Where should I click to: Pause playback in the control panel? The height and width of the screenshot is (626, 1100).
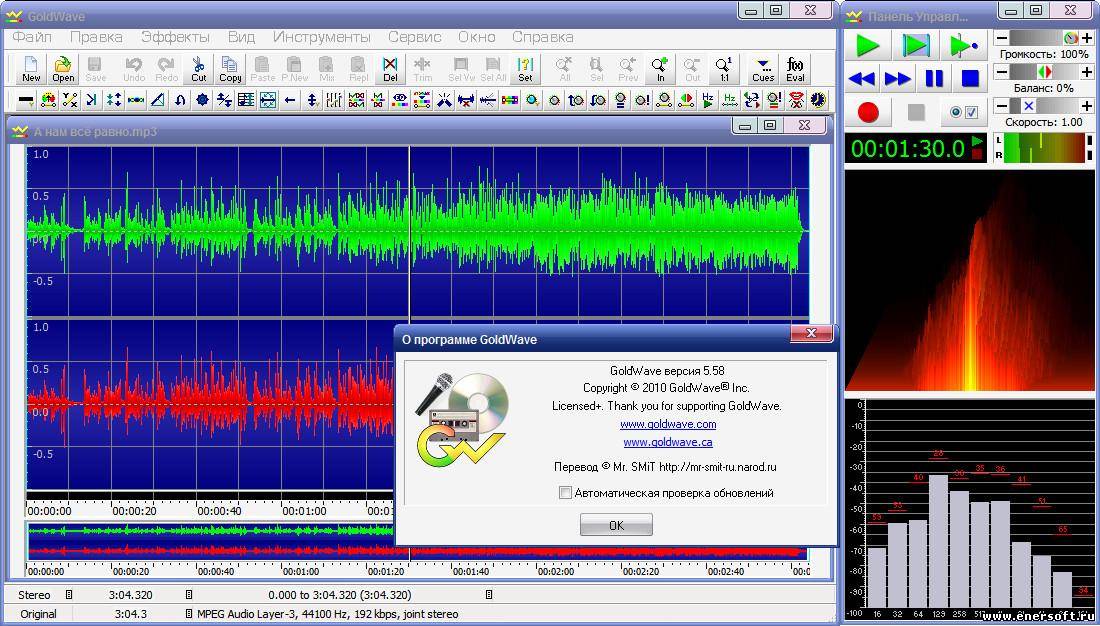pyautogui.click(x=934, y=79)
